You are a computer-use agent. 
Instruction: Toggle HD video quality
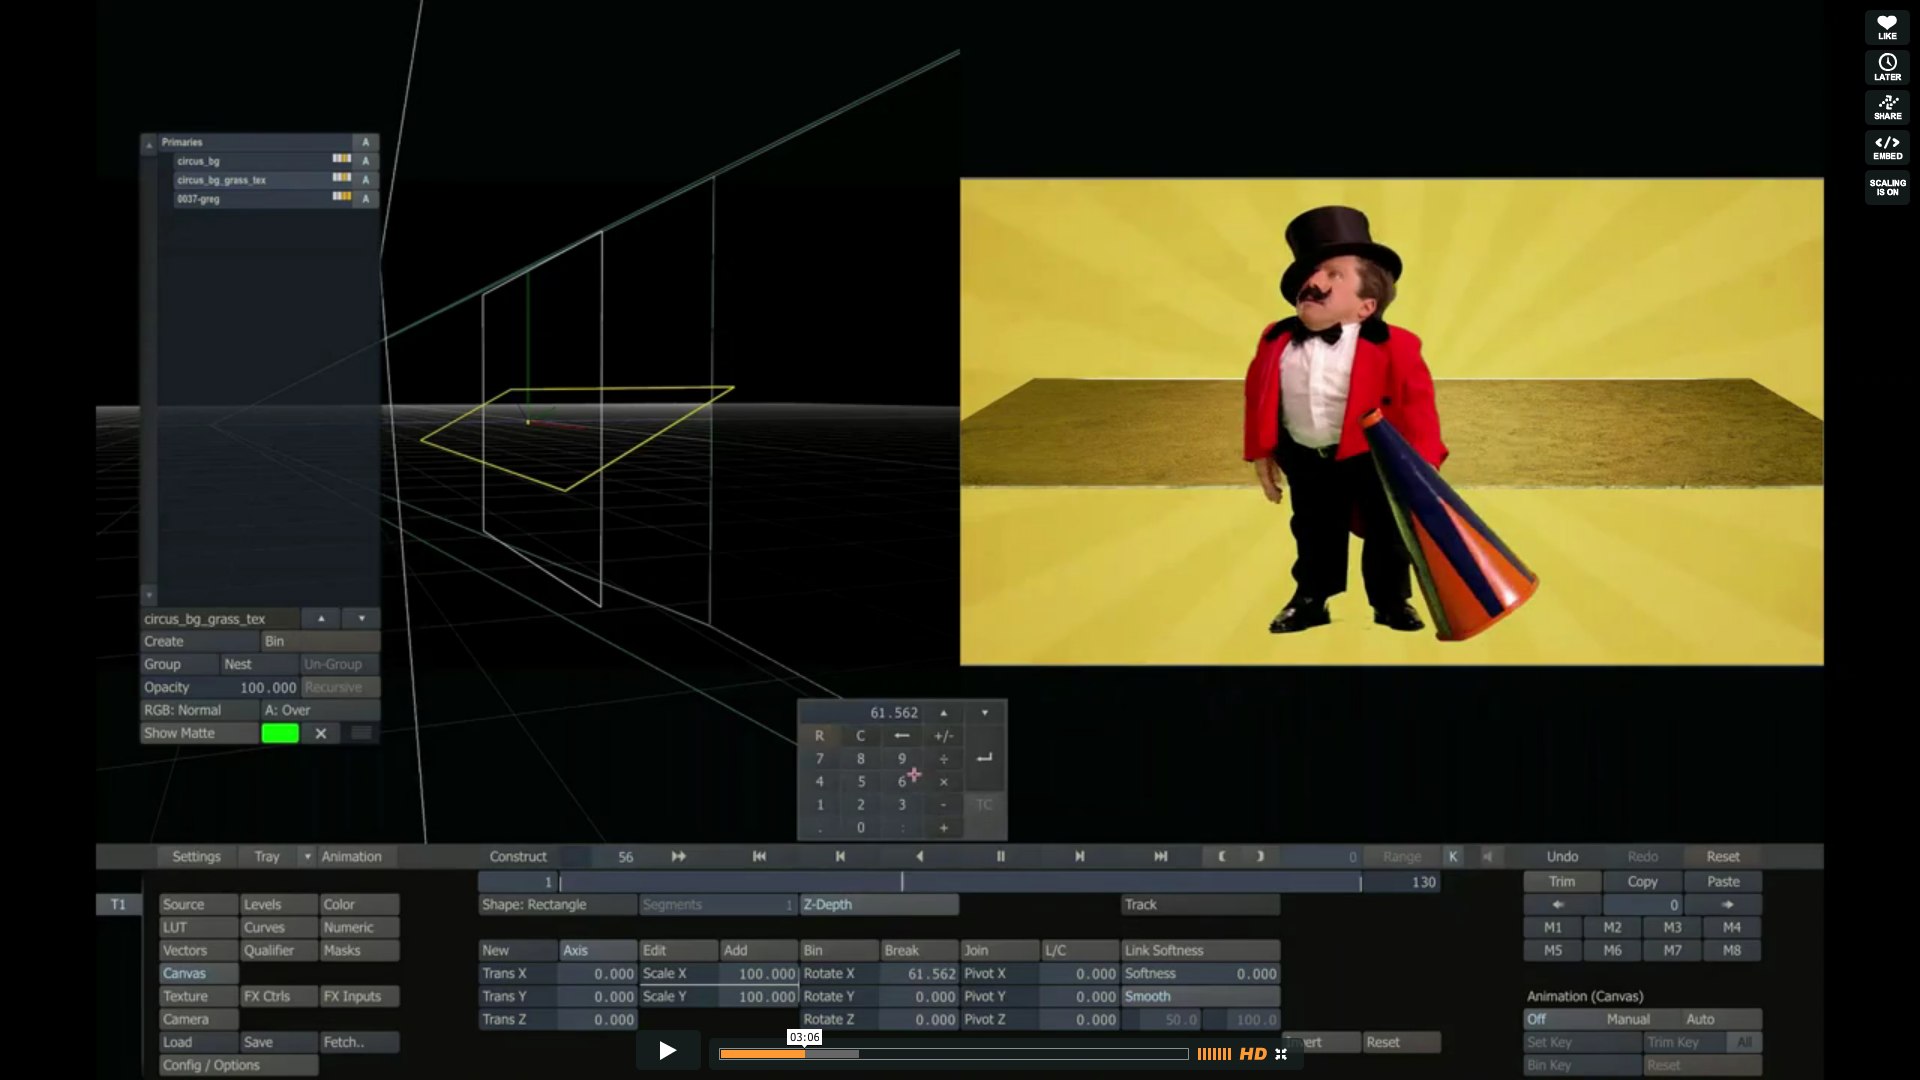coord(1253,1054)
